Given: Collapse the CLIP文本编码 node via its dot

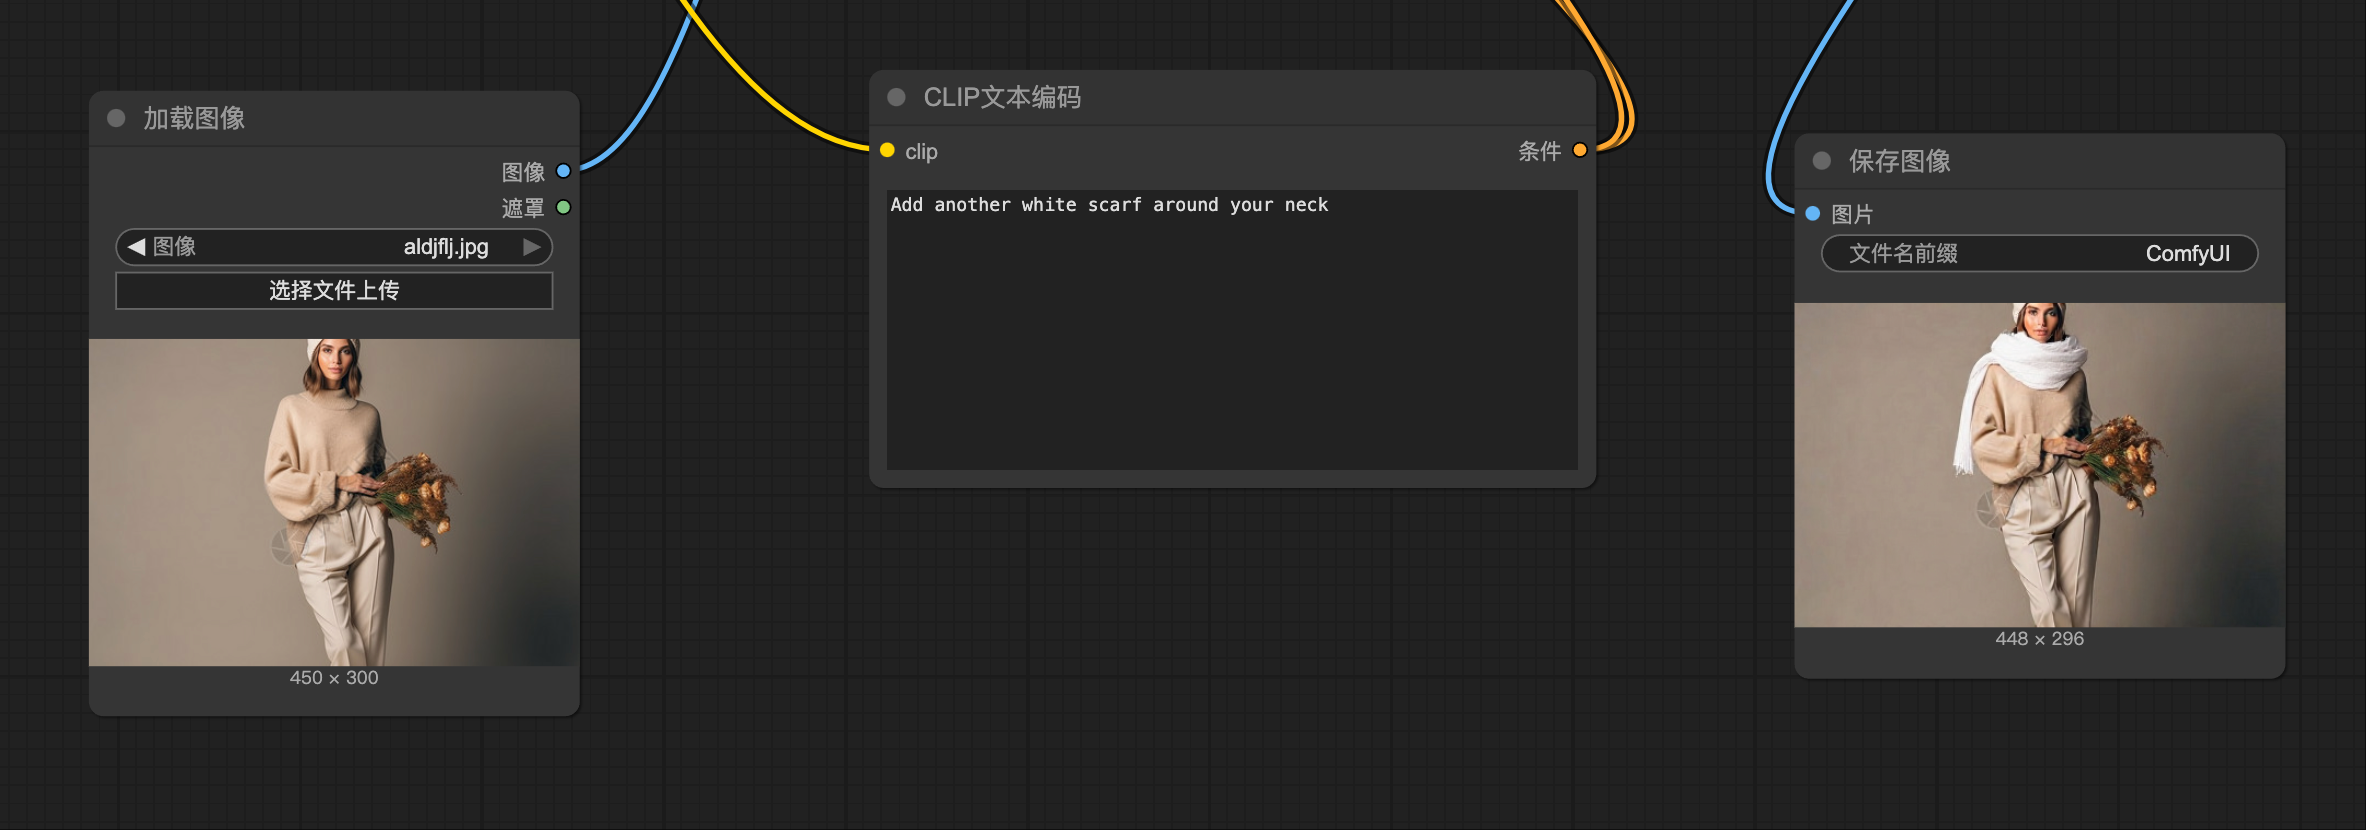Looking at the screenshot, I should 896,97.
